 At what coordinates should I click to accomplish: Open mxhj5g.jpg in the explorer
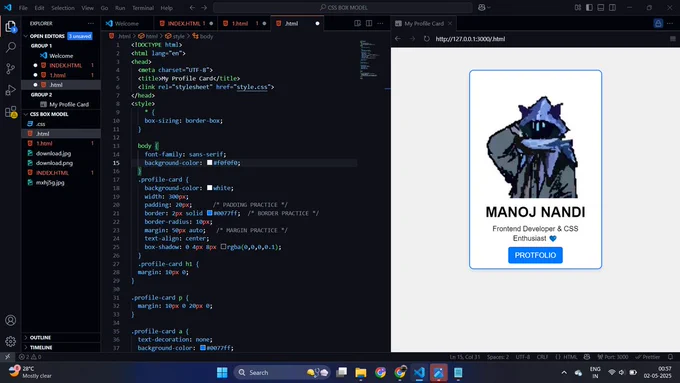click(50, 183)
